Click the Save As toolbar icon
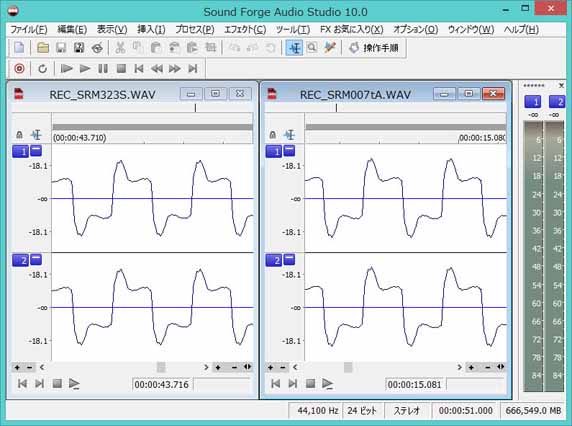This screenshot has height=426, width=572. (x=79, y=48)
